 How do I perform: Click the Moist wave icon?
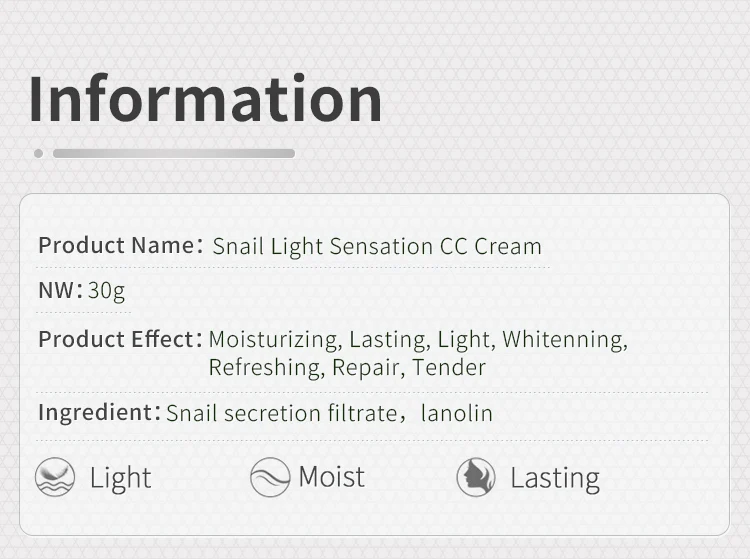[270, 477]
